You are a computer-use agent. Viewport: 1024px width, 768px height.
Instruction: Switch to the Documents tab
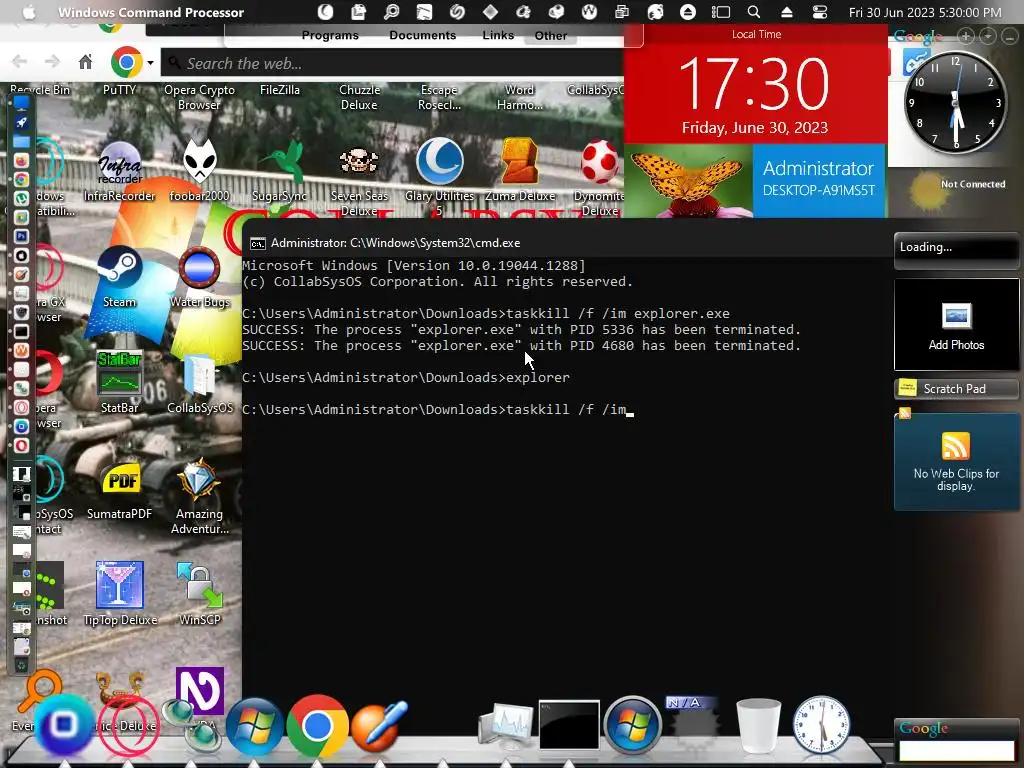click(423, 35)
